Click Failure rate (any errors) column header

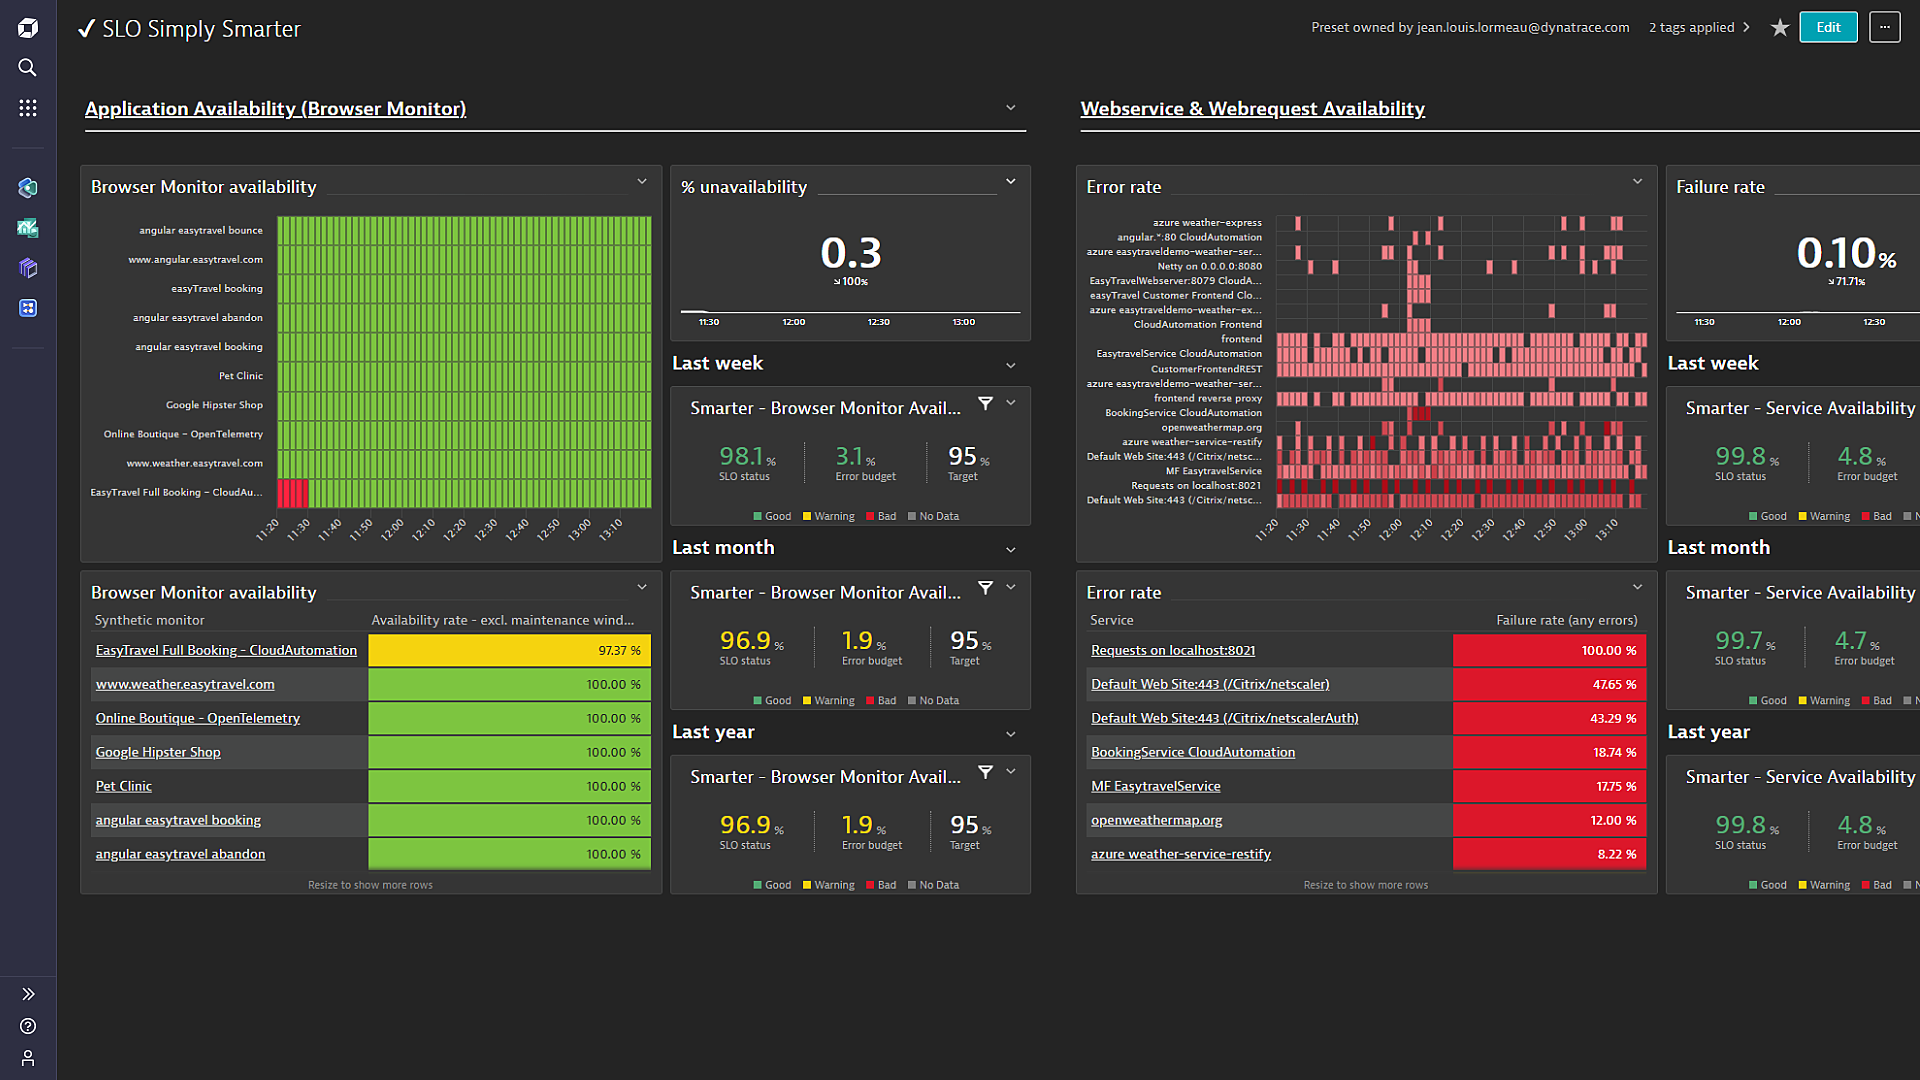1567,620
